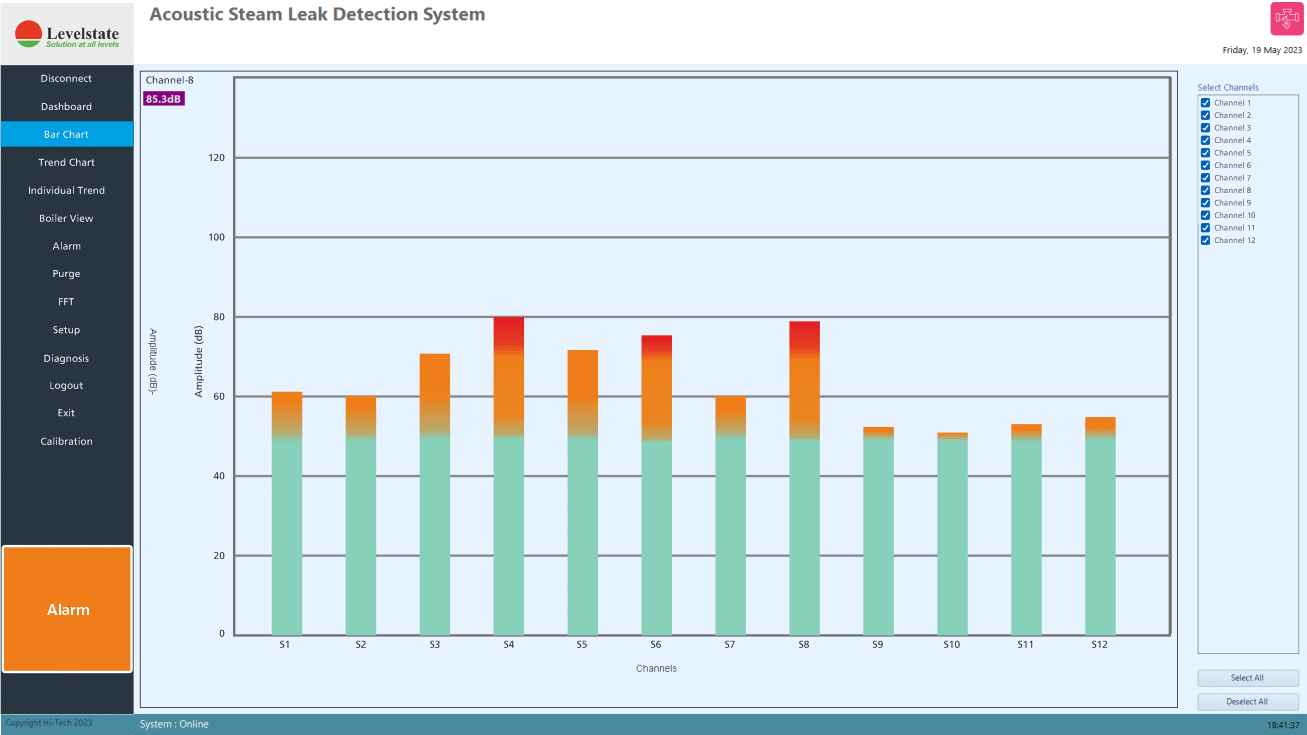
Task: Toggle Channel 6 checkbox
Action: click(1205, 165)
